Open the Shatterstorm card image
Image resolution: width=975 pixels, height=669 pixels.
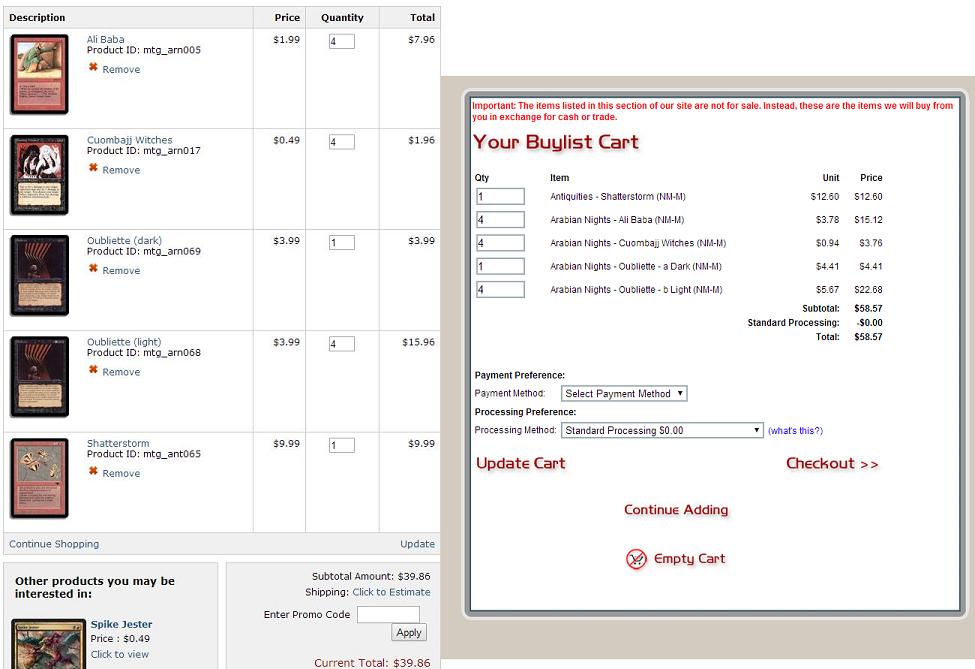(x=40, y=478)
